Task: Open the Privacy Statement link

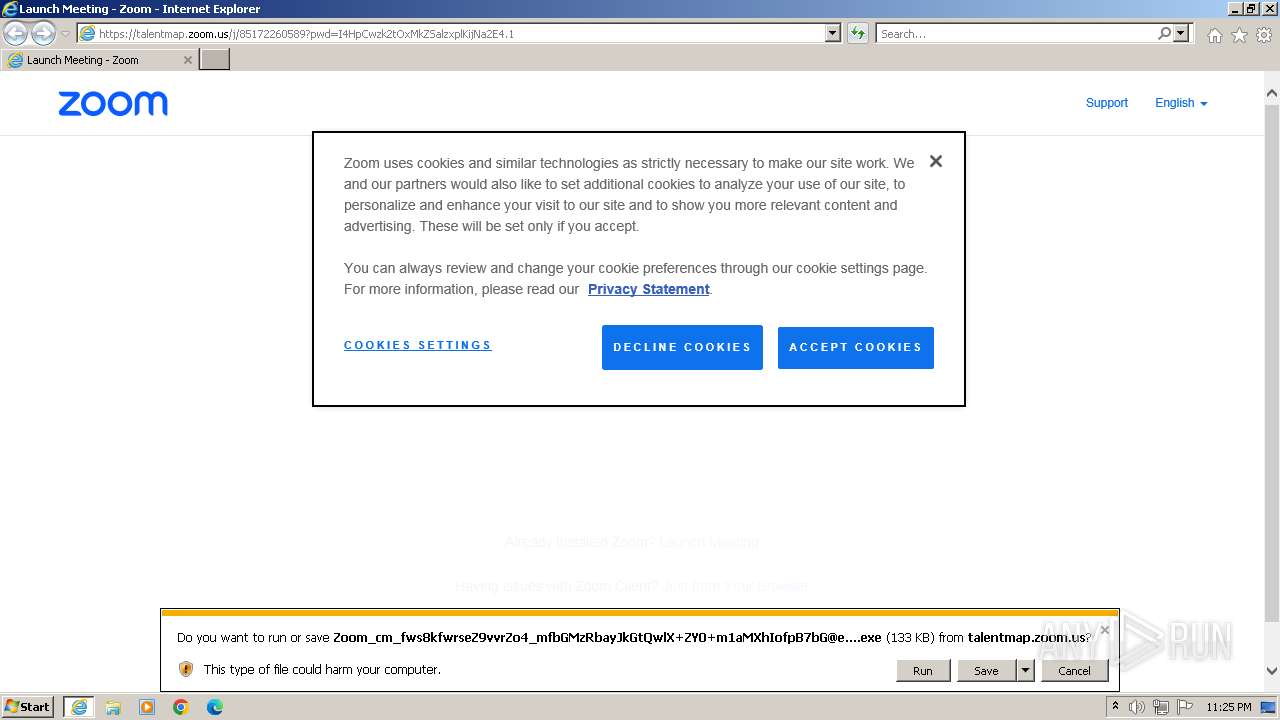Action: 648,289
